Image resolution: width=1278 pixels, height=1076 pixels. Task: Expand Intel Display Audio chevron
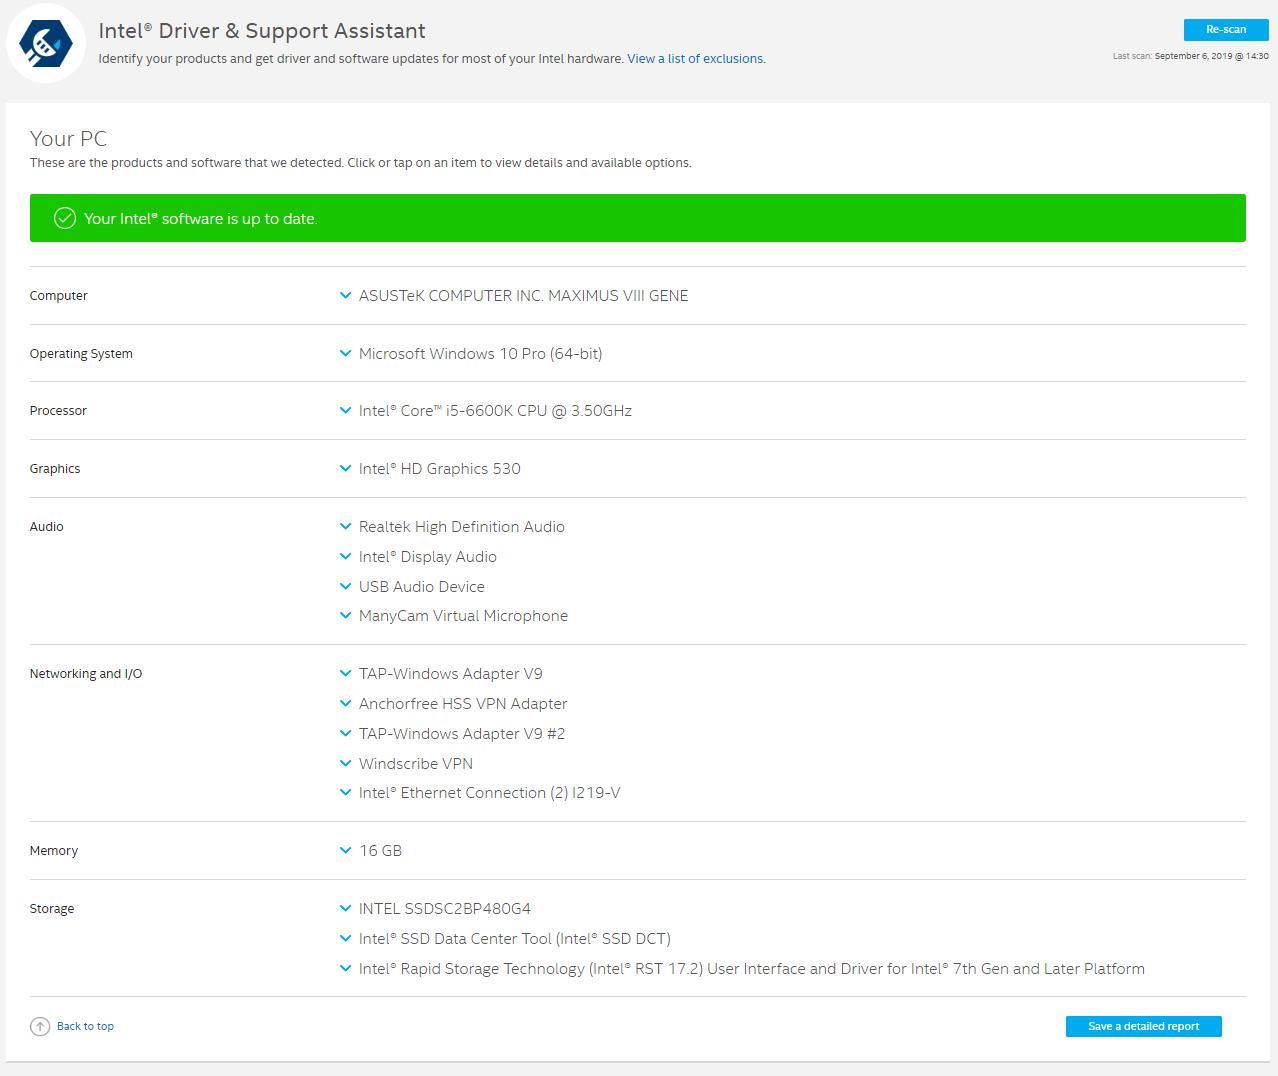(x=345, y=557)
